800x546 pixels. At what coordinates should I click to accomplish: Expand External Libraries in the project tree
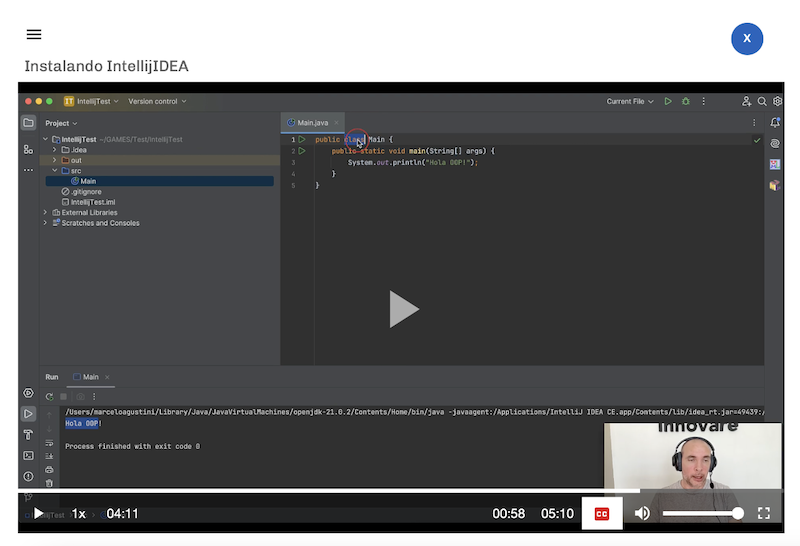[x=45, y=212]
